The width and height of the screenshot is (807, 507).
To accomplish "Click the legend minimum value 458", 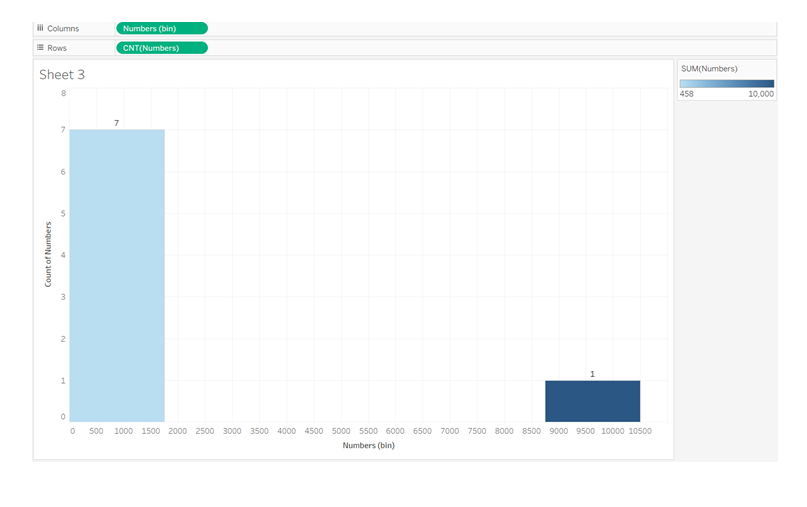I will coord(687,94).
